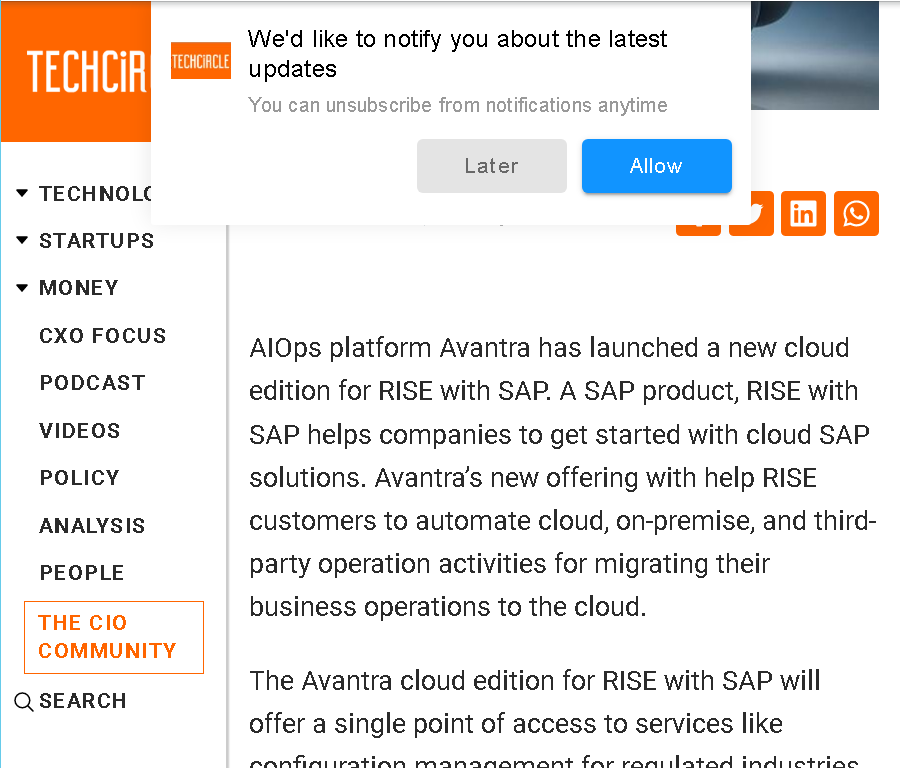Click the notification headline text

(x=457, y=54)
